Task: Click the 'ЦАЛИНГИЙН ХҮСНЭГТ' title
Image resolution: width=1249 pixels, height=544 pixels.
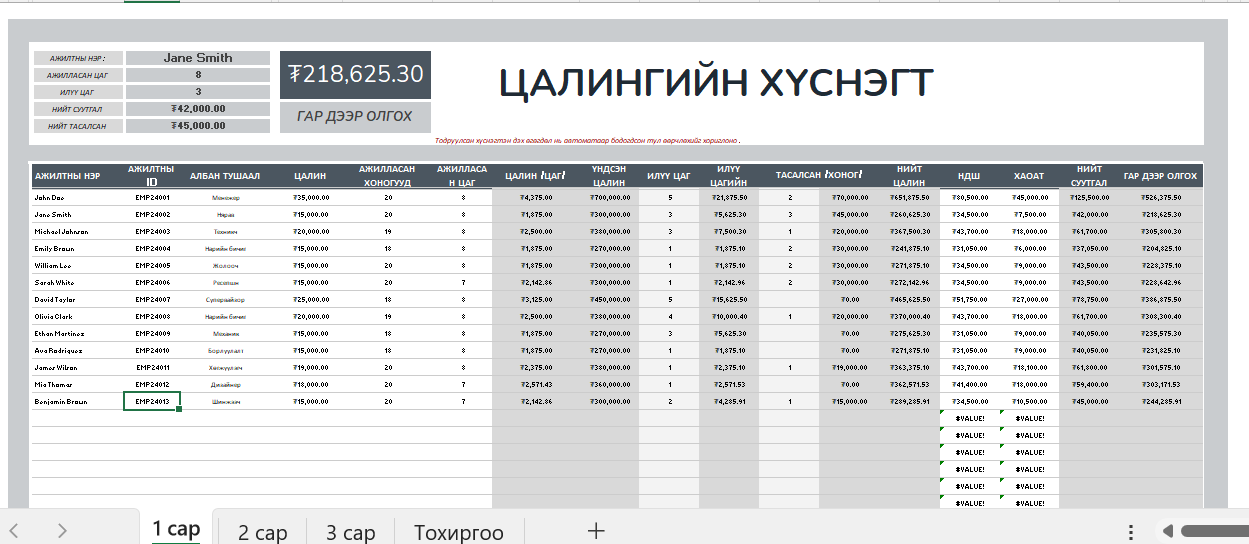Action: [716, 83]
